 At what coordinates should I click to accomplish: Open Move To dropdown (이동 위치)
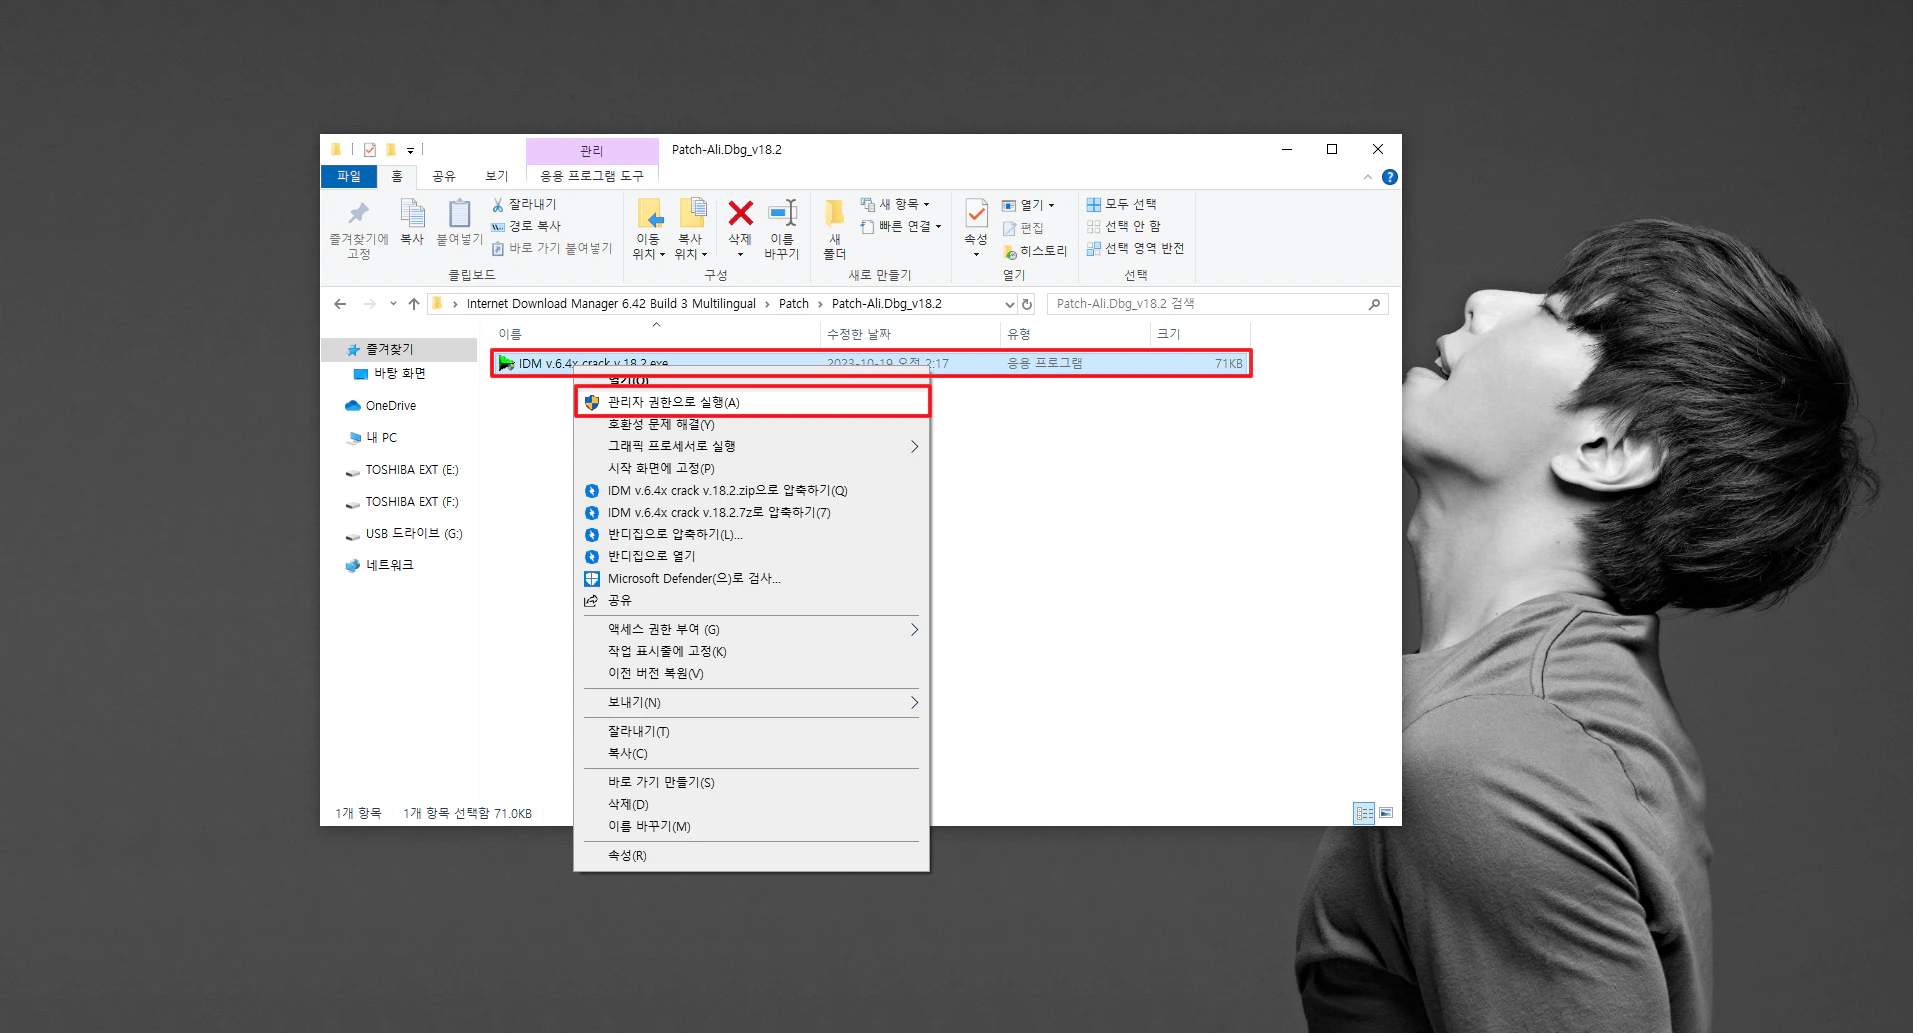[x=649, y=246]
